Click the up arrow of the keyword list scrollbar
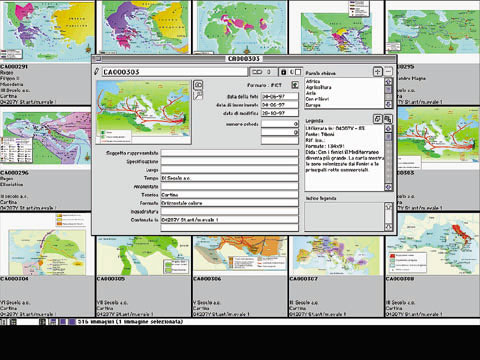This screenshot has width=480, height=360. pos(388,81)
